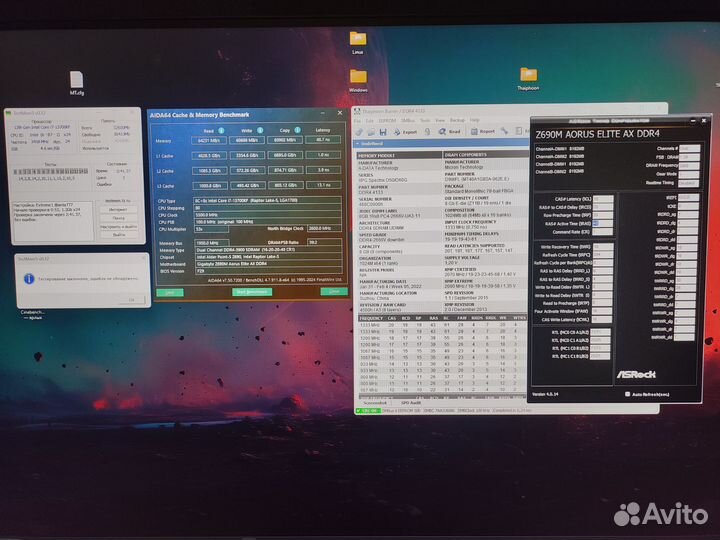Click the Save button in AIDA64
The image size is (720, 540).
coord(170,292)
